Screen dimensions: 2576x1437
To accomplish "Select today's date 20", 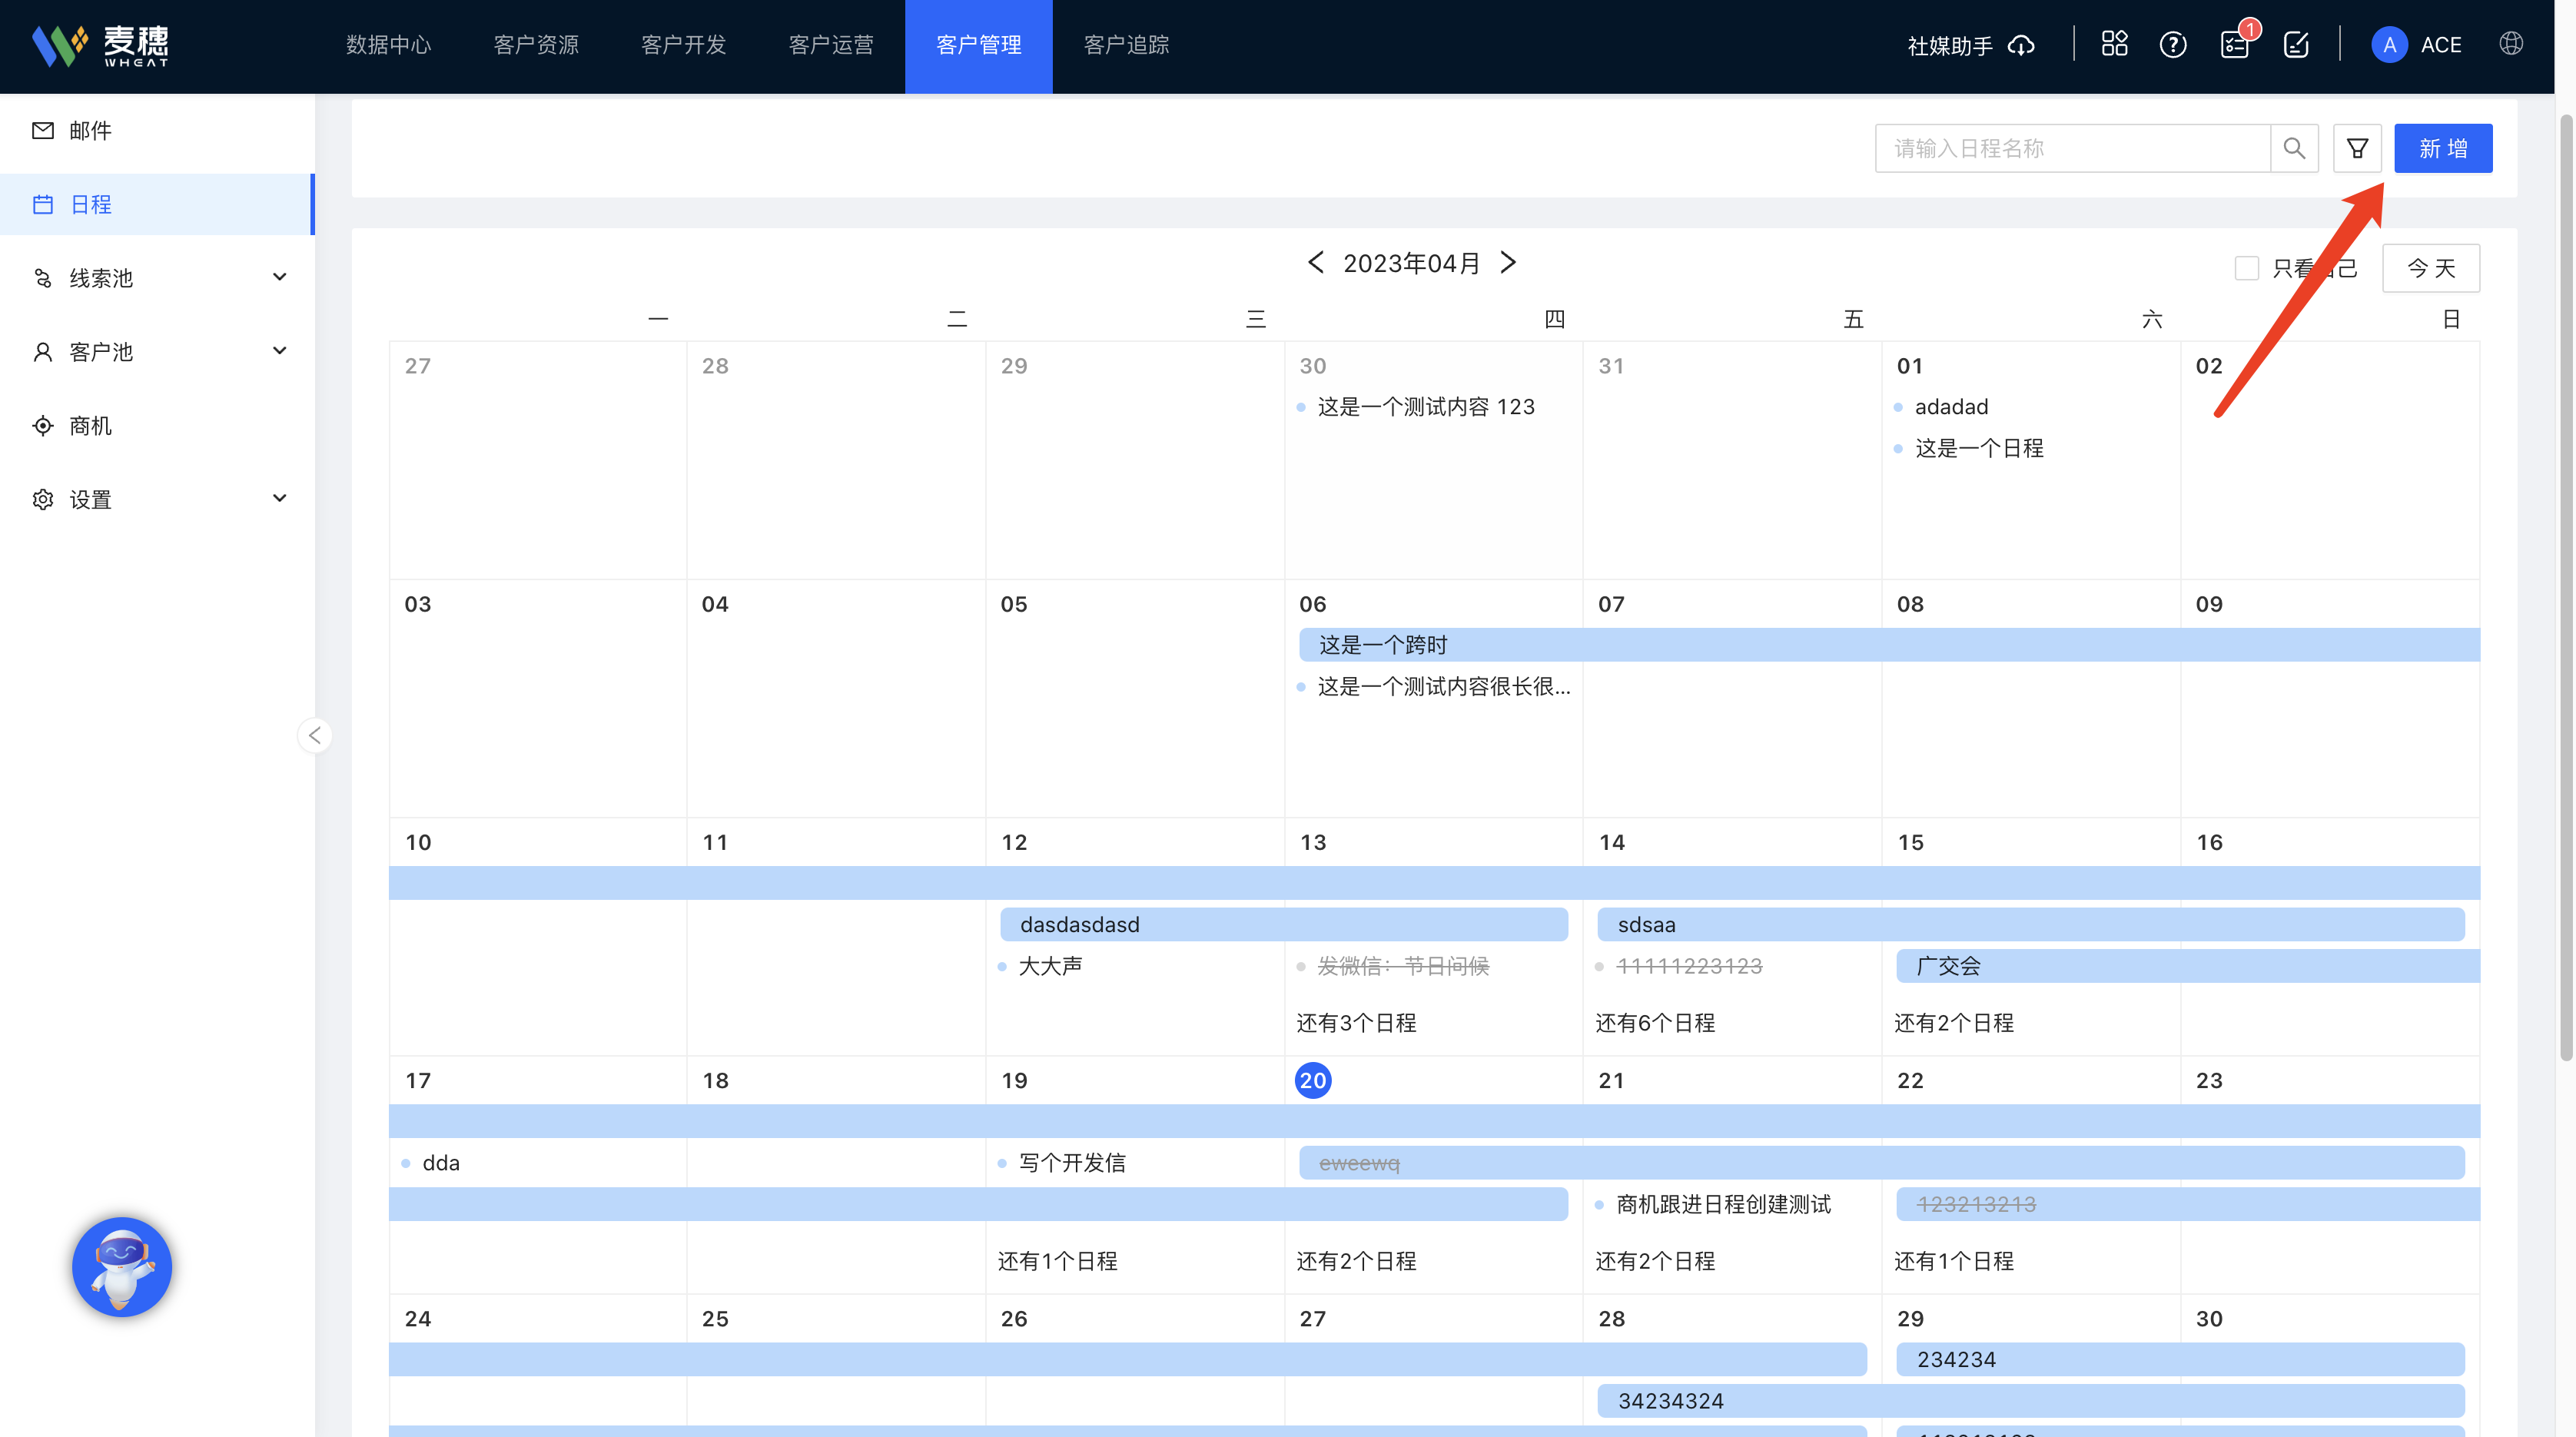I will tap(1312, 1080).
